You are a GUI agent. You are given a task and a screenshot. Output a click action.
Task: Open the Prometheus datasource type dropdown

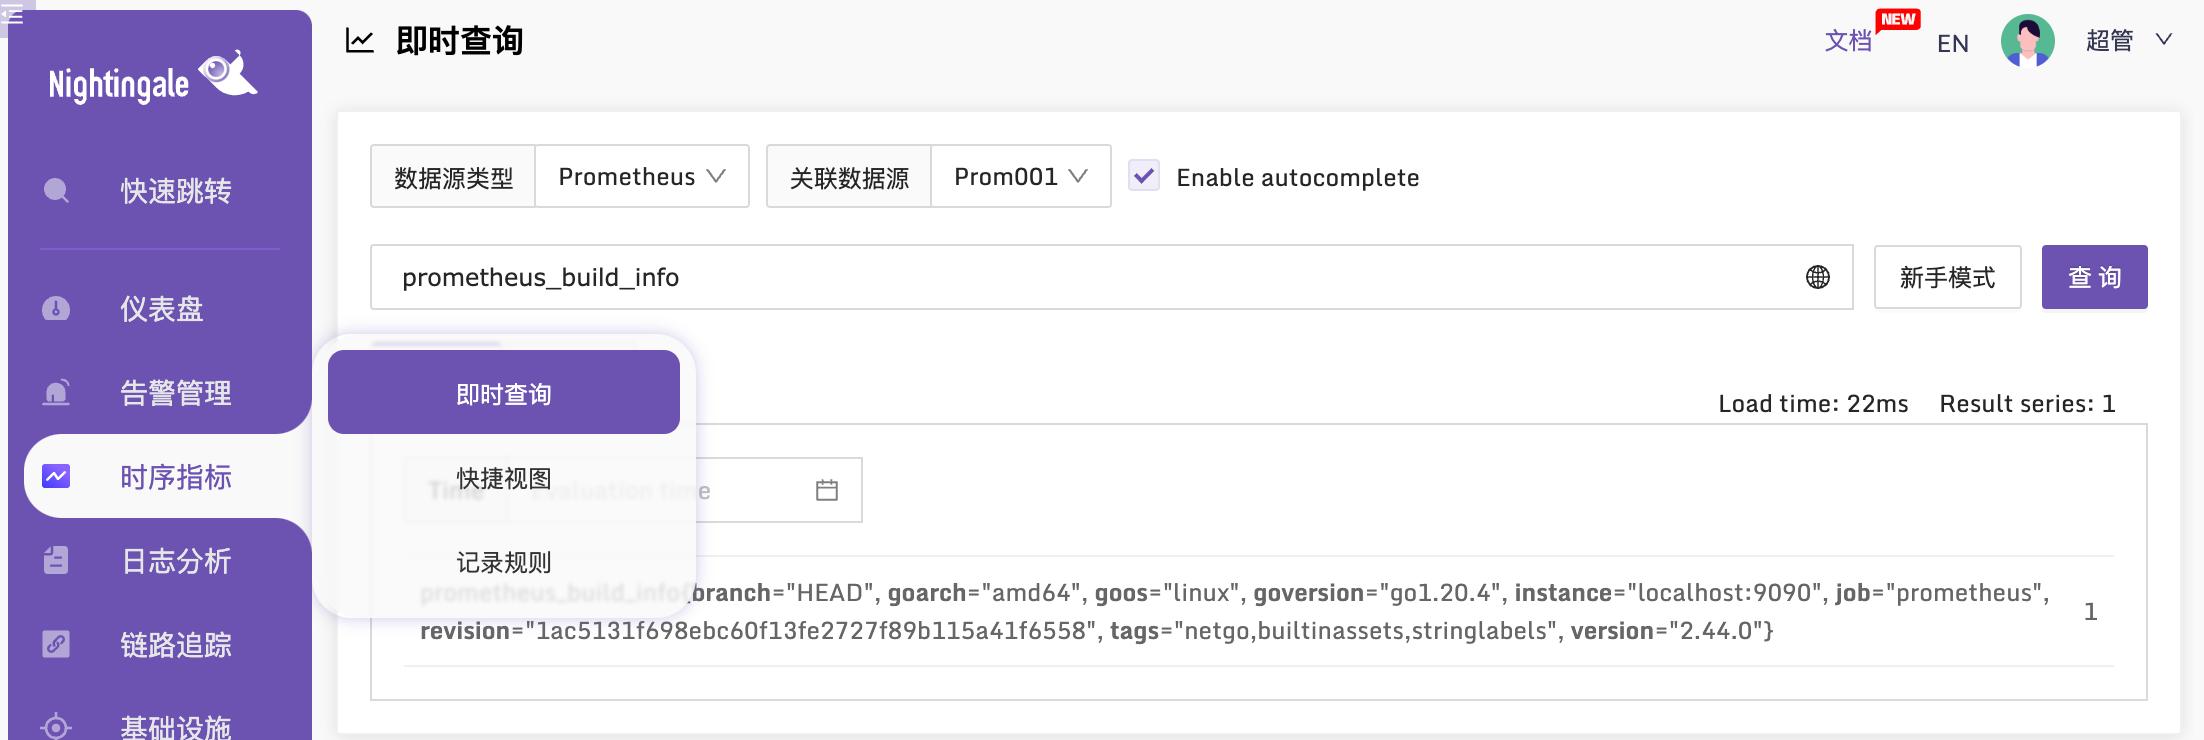click(642, 176)
